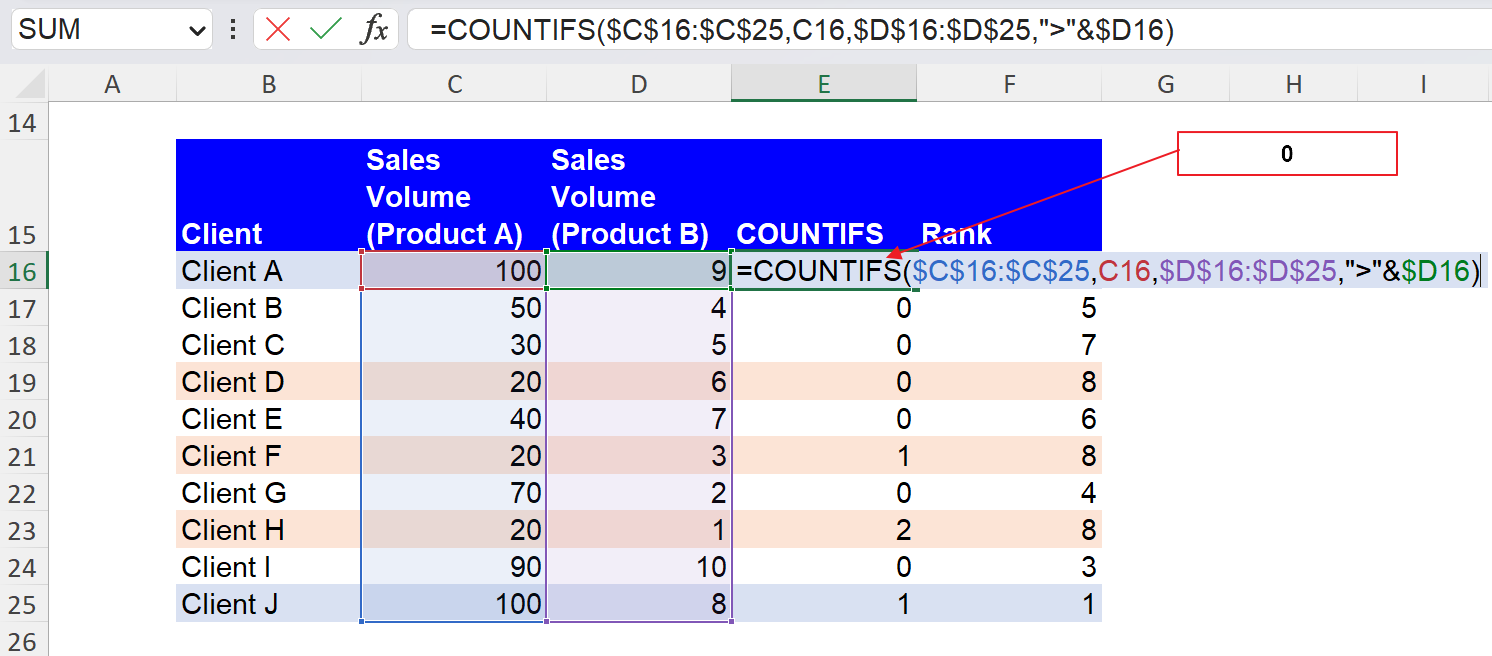1492x656 pixels.
Task: Select the Client F cell
Action: click(x=269, y=456)
